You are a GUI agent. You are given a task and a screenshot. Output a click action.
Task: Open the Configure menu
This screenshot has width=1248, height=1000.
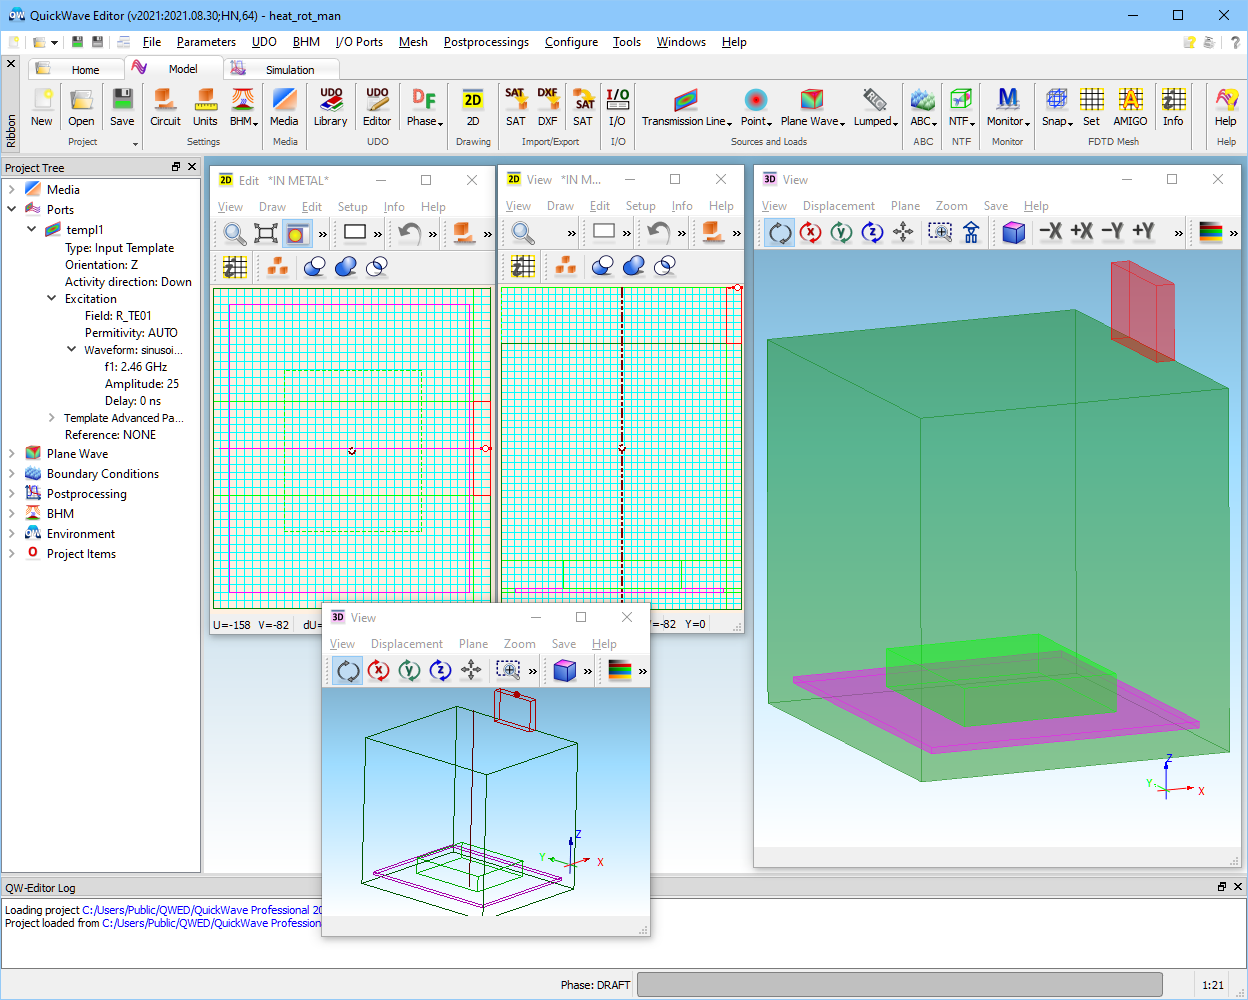(x=571, y=42)
